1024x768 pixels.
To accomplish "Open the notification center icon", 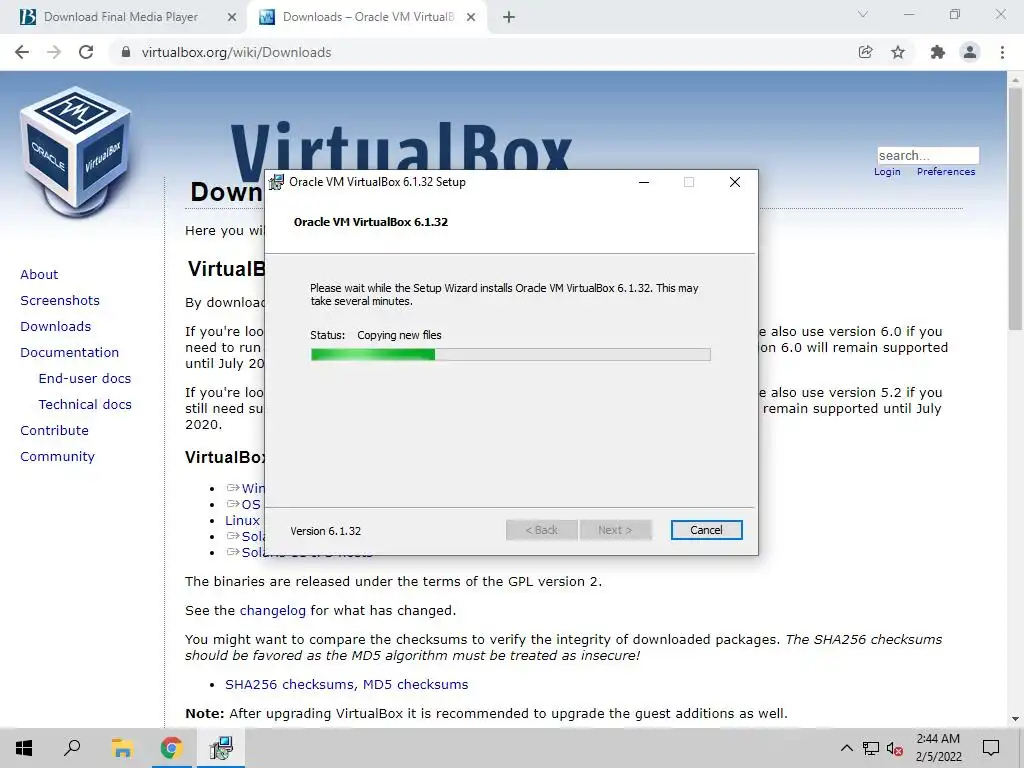I will (991, 748).
